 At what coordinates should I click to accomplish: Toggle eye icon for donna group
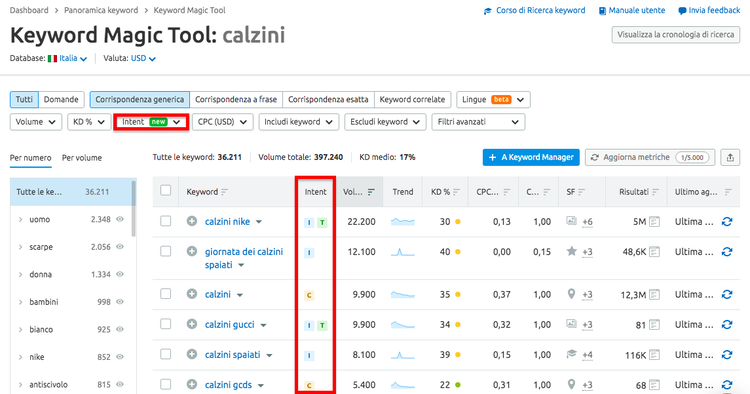point(120,274)
